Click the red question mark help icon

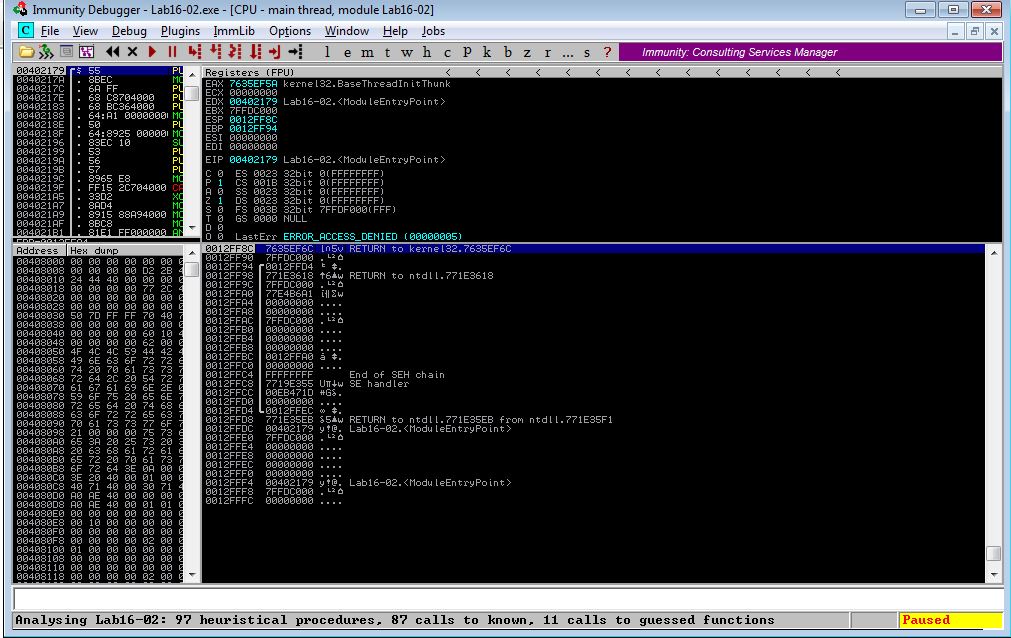[x=607, y=52]
